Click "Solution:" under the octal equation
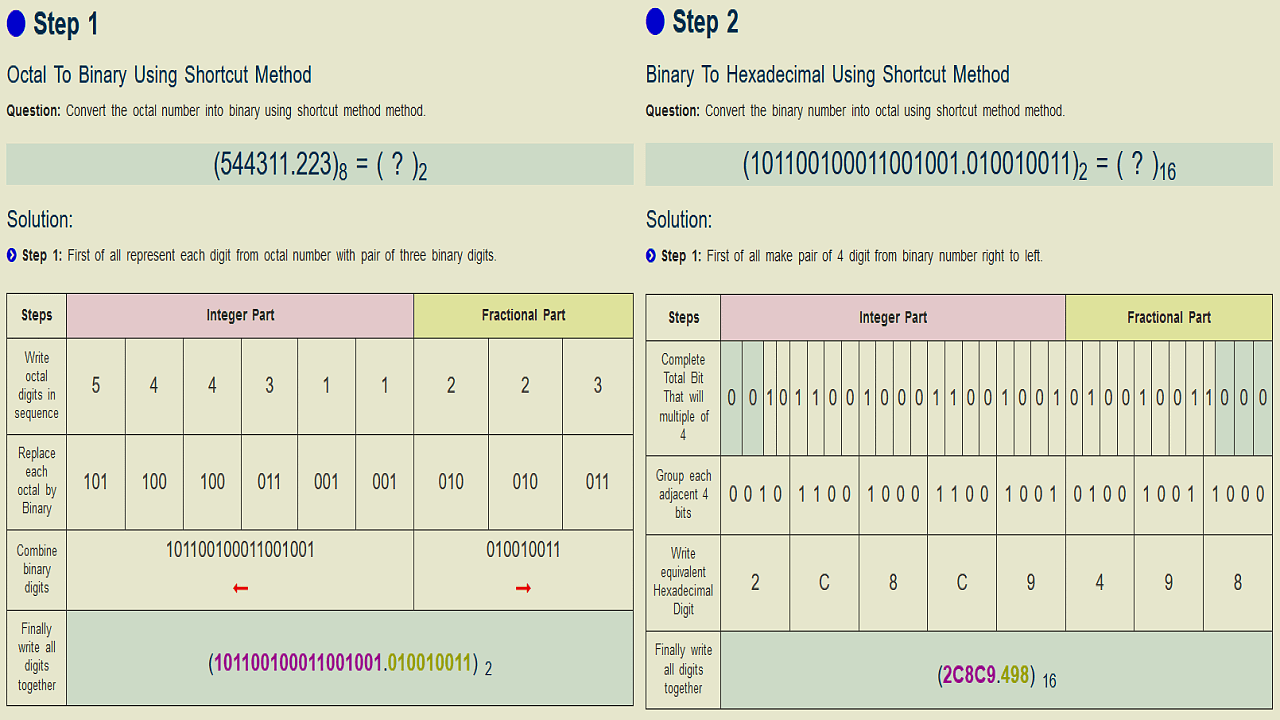Screen dimensions: 1280x720 click(40, 220)
